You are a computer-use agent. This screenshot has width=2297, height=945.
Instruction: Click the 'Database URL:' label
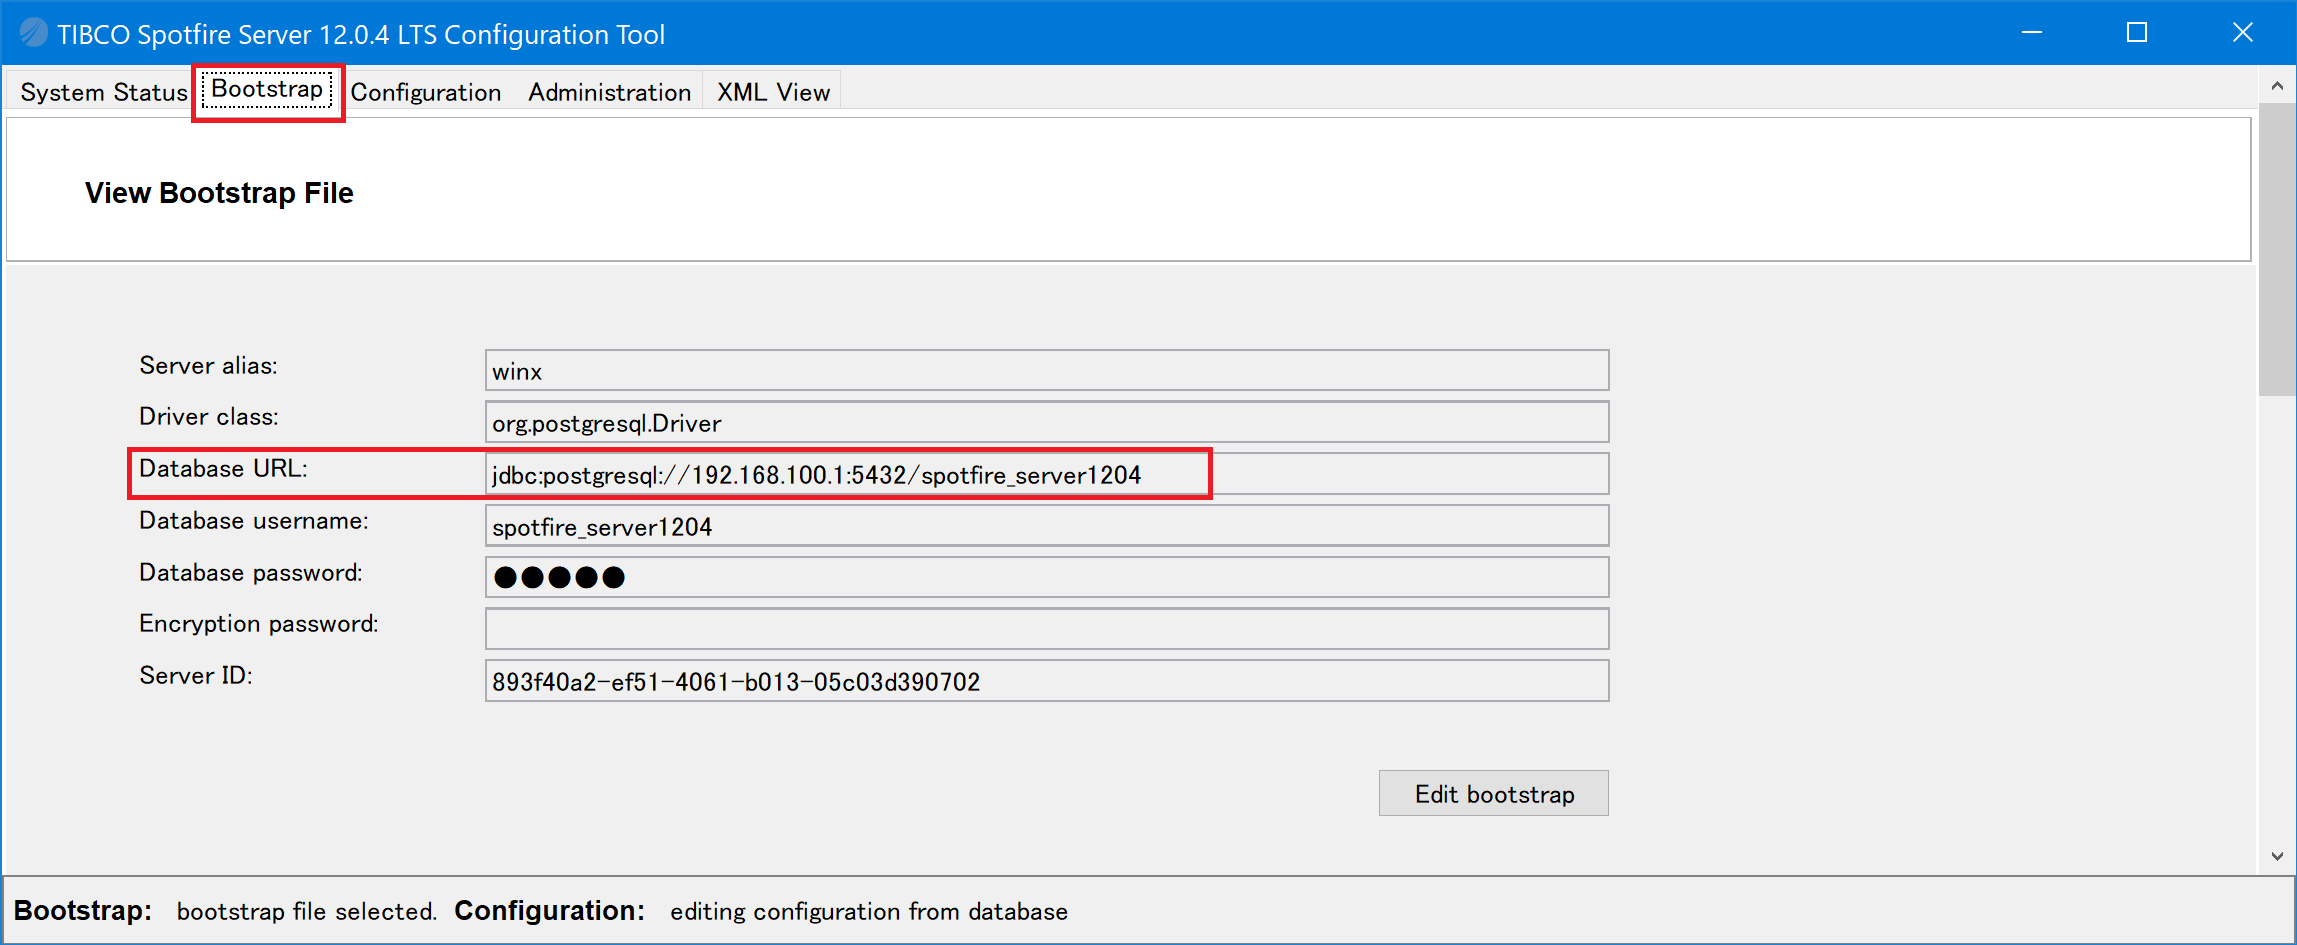[223, 469]
